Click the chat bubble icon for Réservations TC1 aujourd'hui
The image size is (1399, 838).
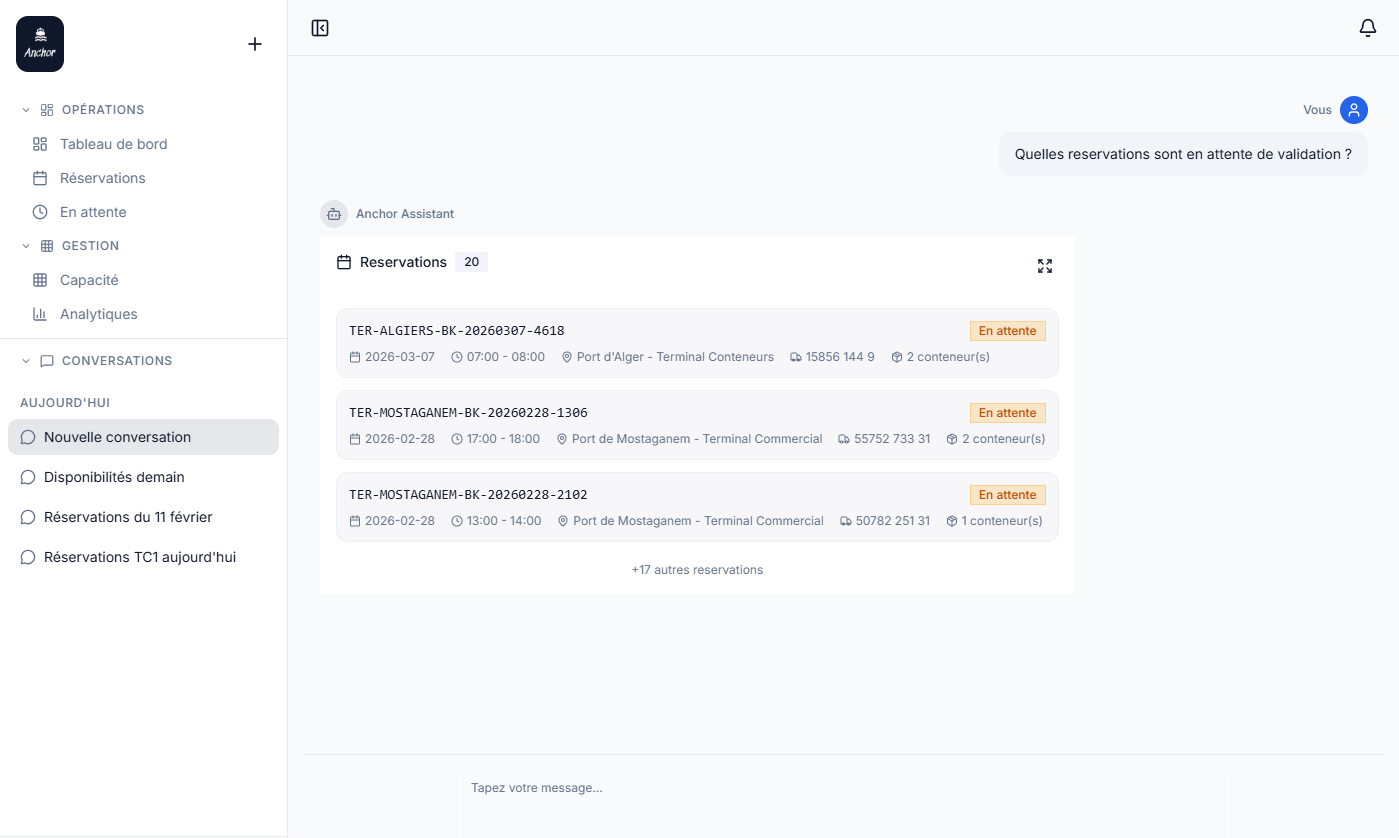(28, 557)
